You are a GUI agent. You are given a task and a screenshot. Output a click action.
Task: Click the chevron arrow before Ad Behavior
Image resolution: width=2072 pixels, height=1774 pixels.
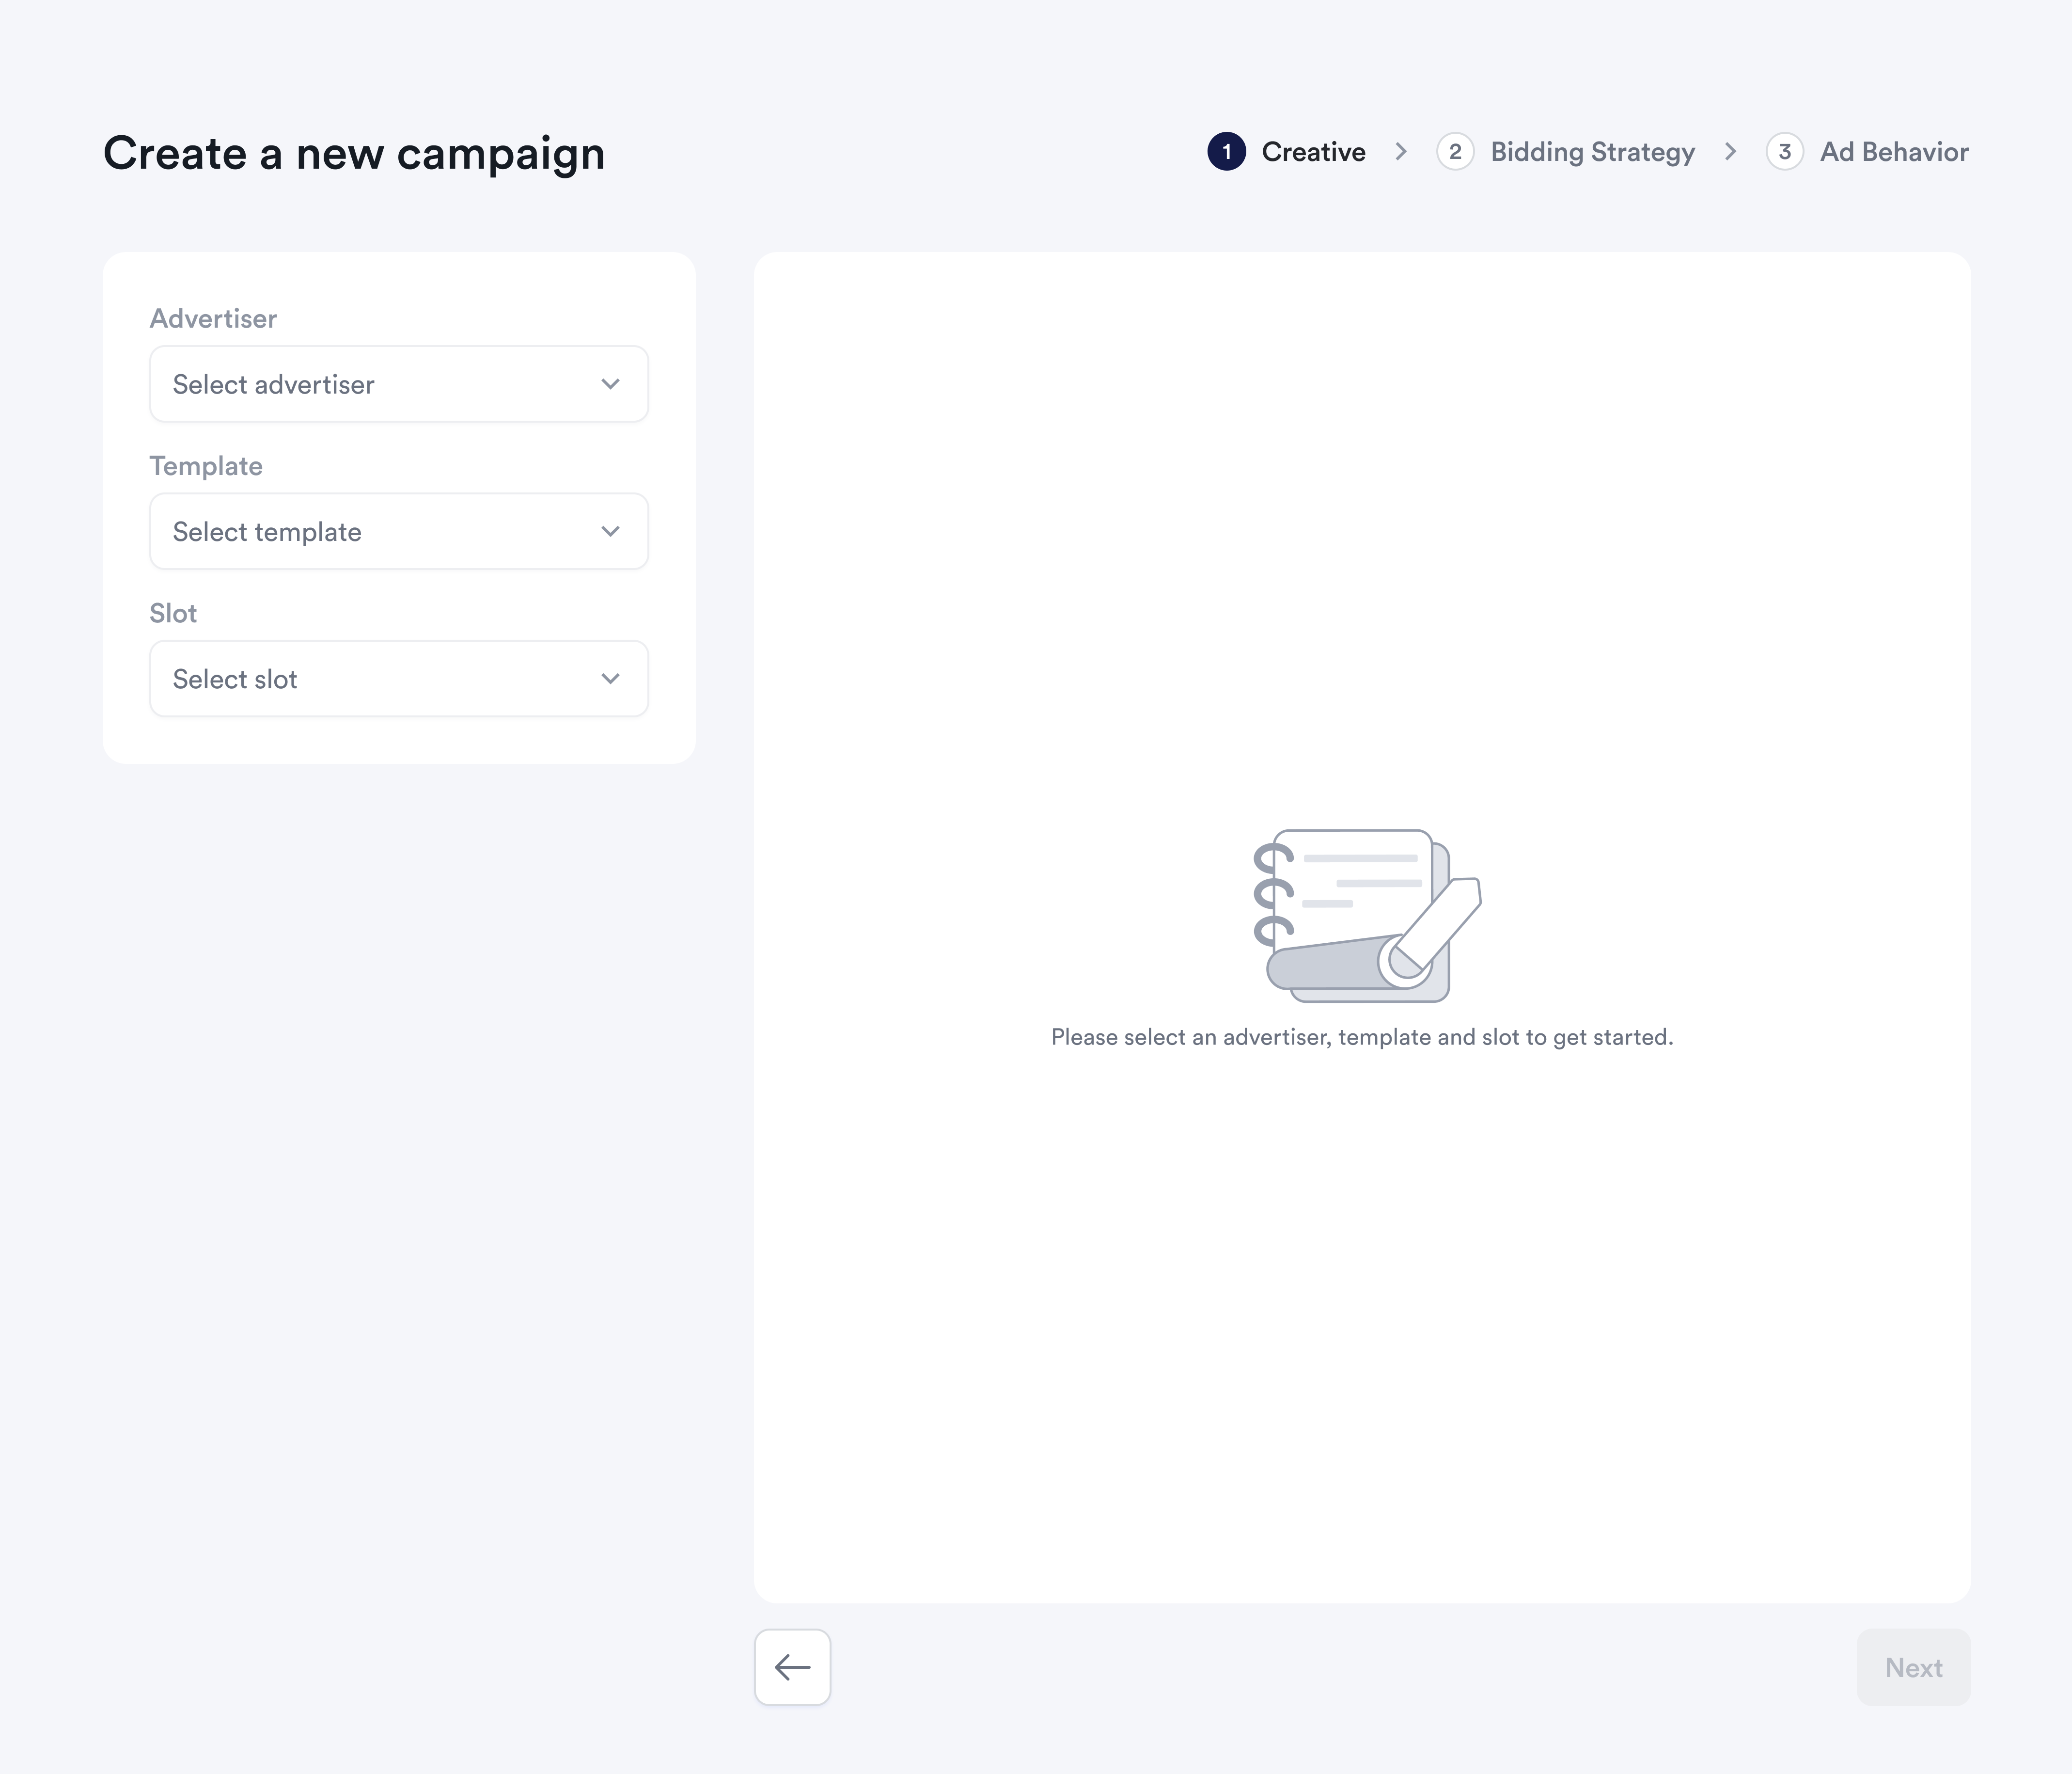click(x=1731, y=151)
